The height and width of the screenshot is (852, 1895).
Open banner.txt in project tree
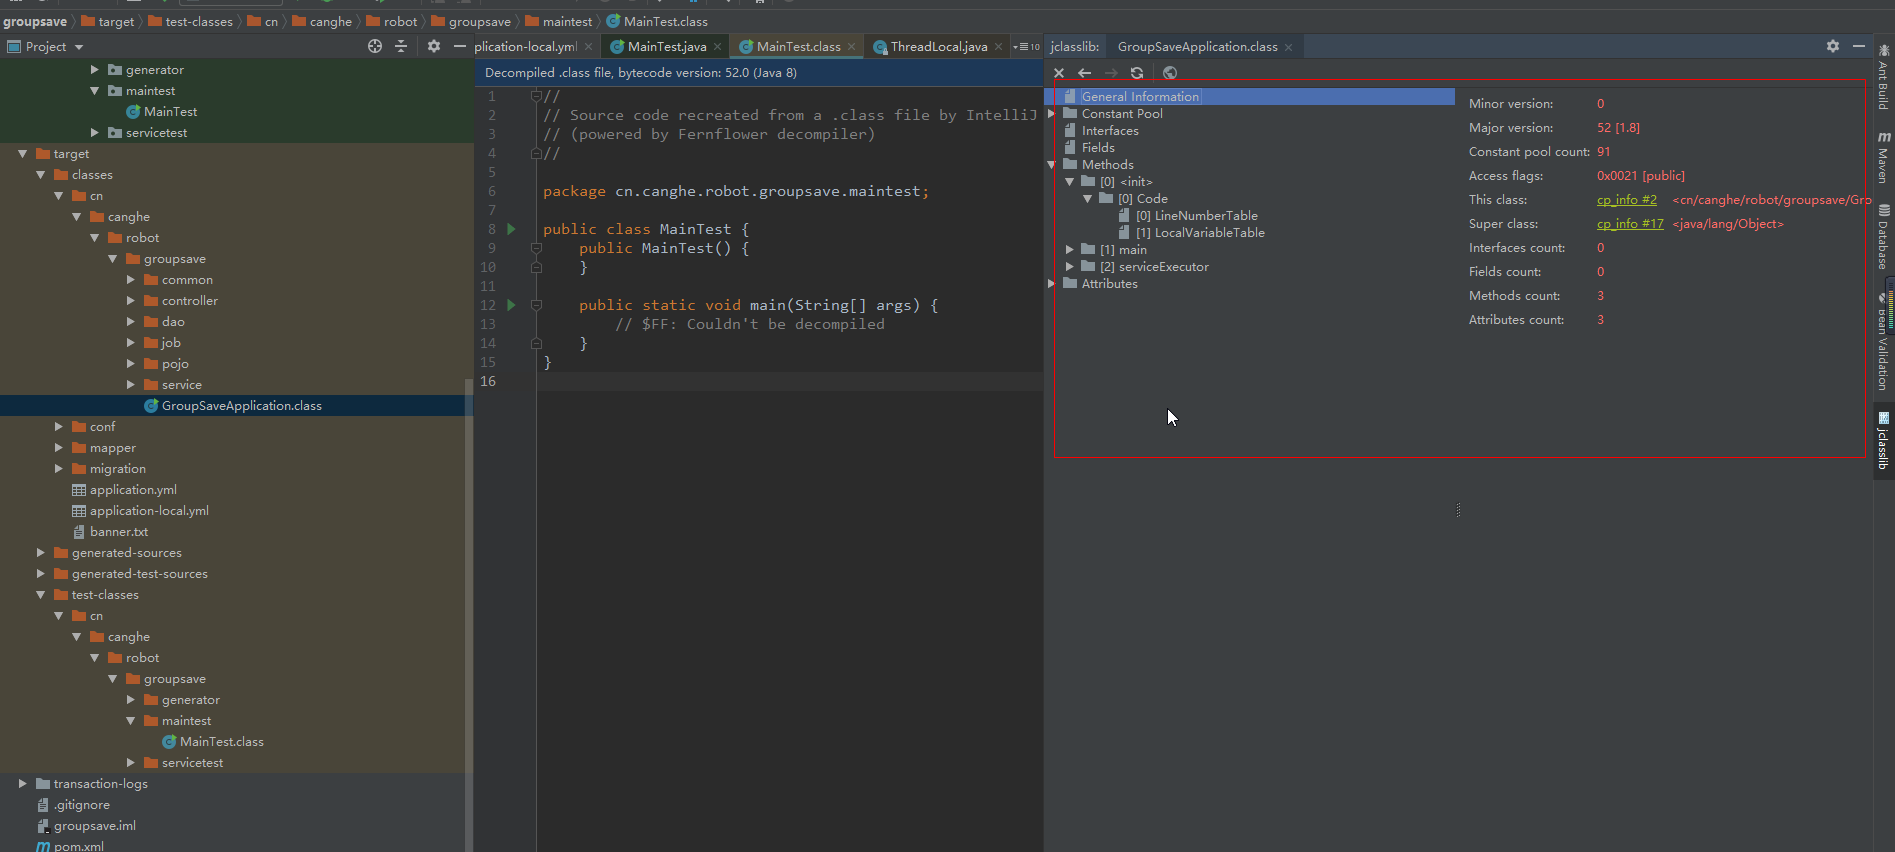[x=119, y=532]
